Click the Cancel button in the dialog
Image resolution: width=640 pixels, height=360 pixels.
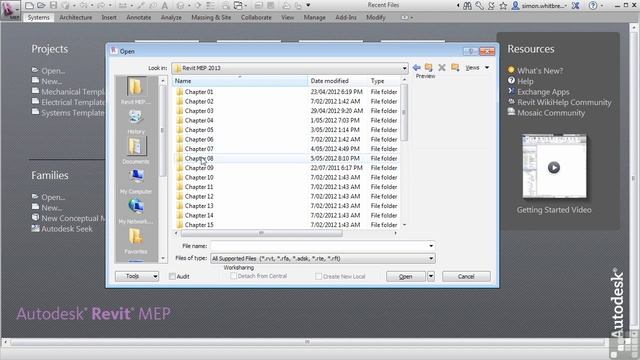[x=466, y=276]
